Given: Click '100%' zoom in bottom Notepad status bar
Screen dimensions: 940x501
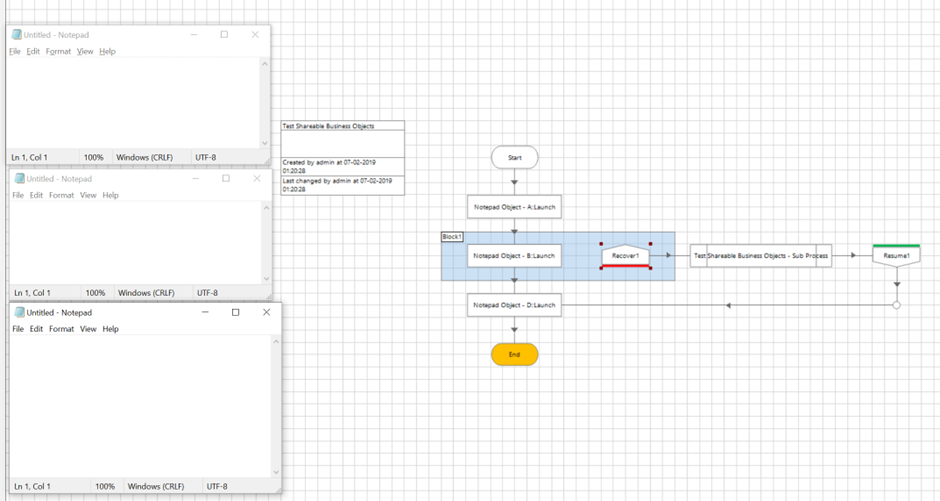Looking at the screenshot, I should coord(105,487).
